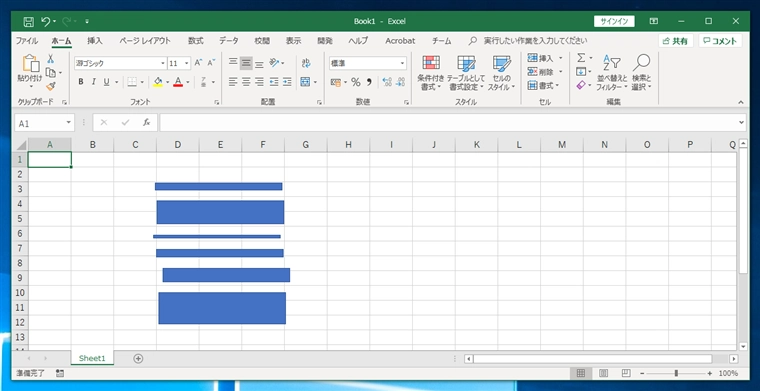Select the Sheet1 tab
Viewport: 760px width, 391px height.
92,359
